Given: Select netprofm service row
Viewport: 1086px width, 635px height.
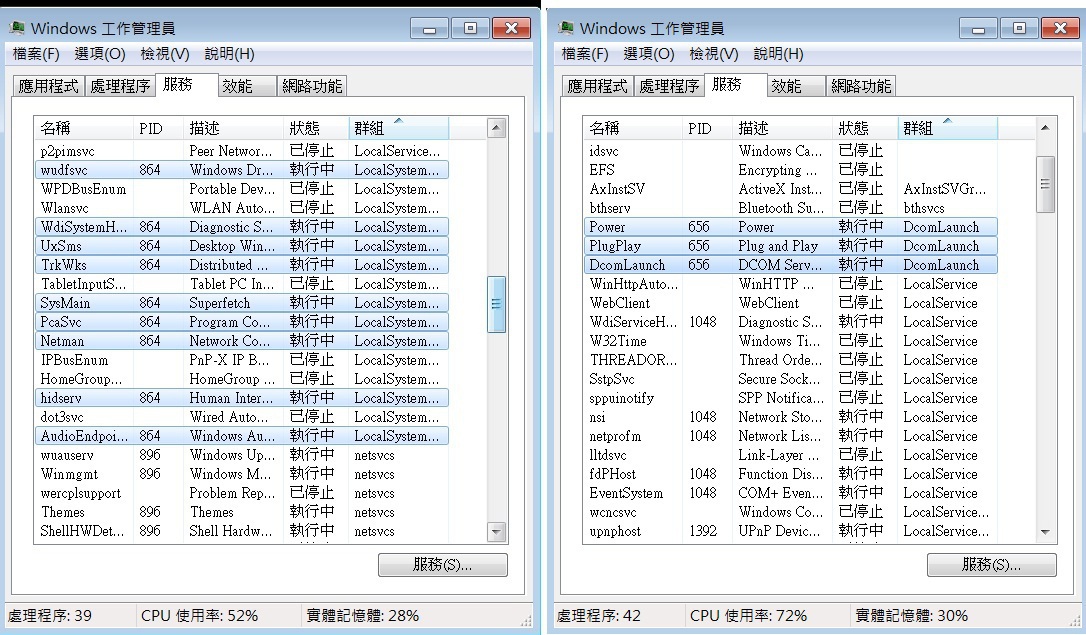Looking at the screenshot, I should [x=791, y=436].
